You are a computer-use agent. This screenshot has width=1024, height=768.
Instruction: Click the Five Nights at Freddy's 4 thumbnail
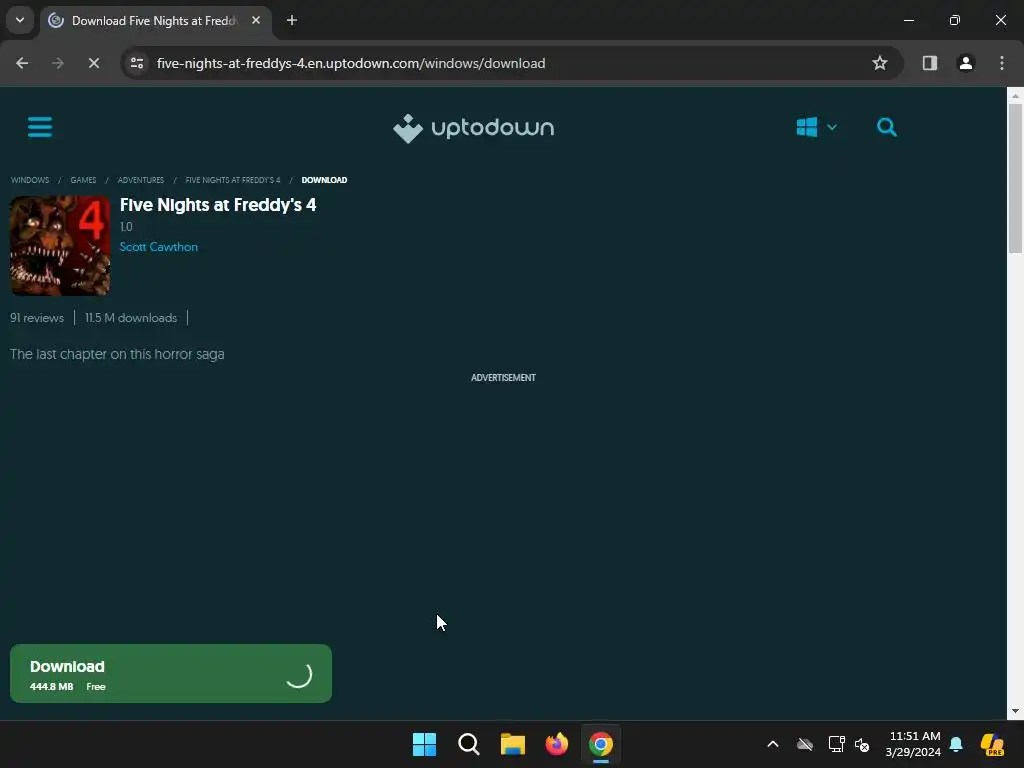(x=60, y=246)
